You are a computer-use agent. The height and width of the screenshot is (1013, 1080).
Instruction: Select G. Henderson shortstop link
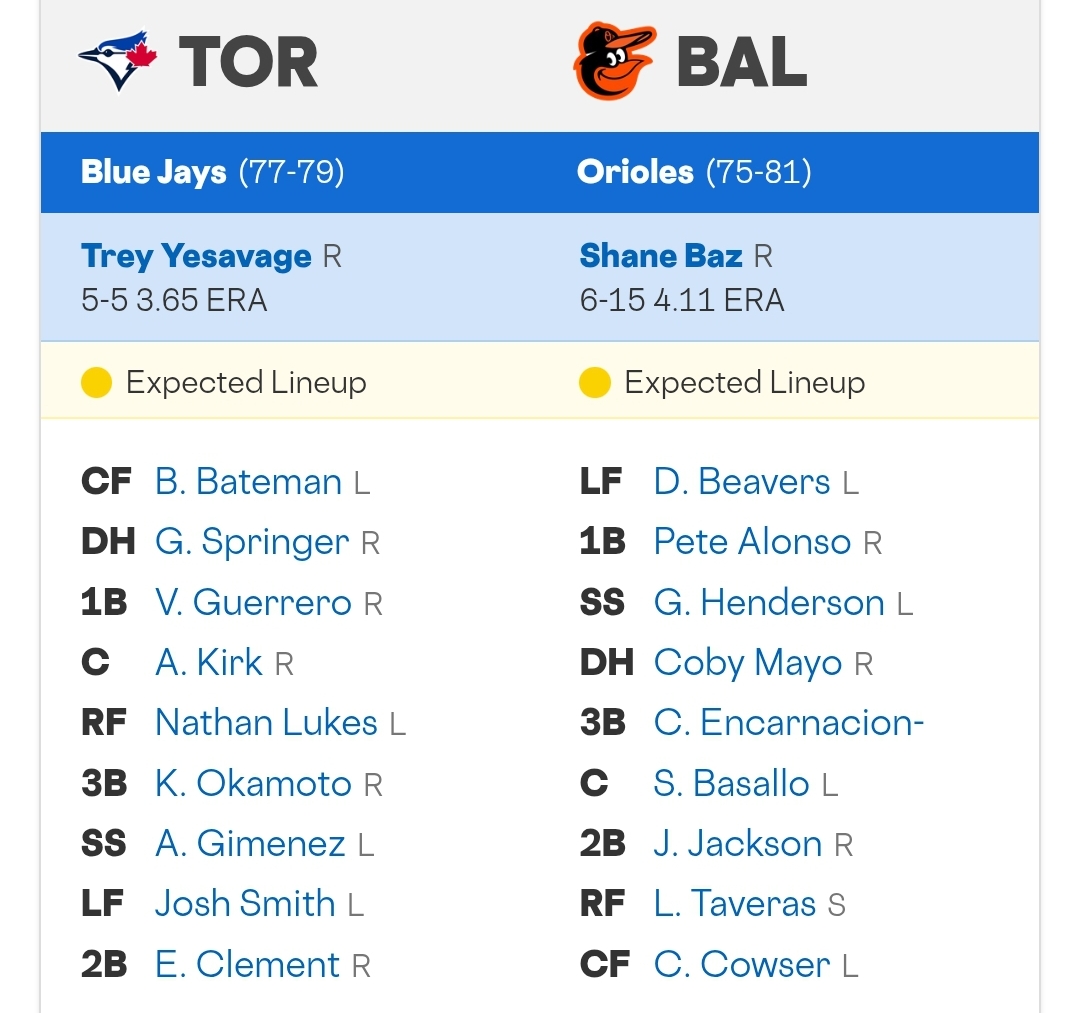tap(769, 602)
